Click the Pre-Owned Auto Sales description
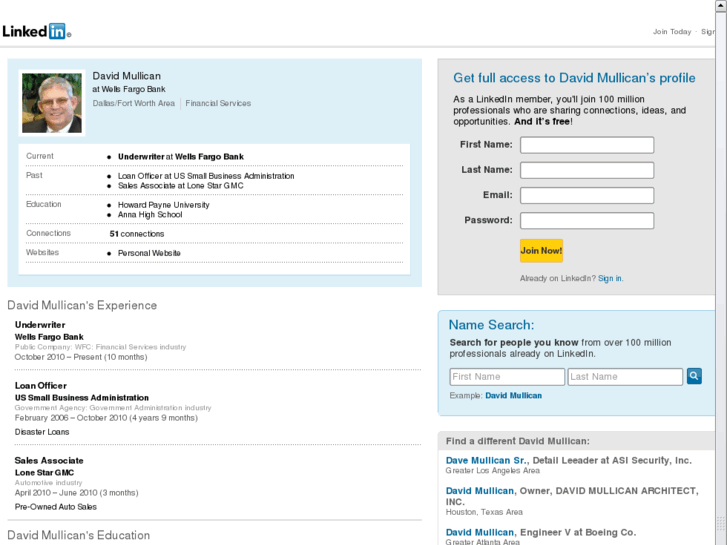This screenshot has width=727, height=545. (x=56, y=507)
